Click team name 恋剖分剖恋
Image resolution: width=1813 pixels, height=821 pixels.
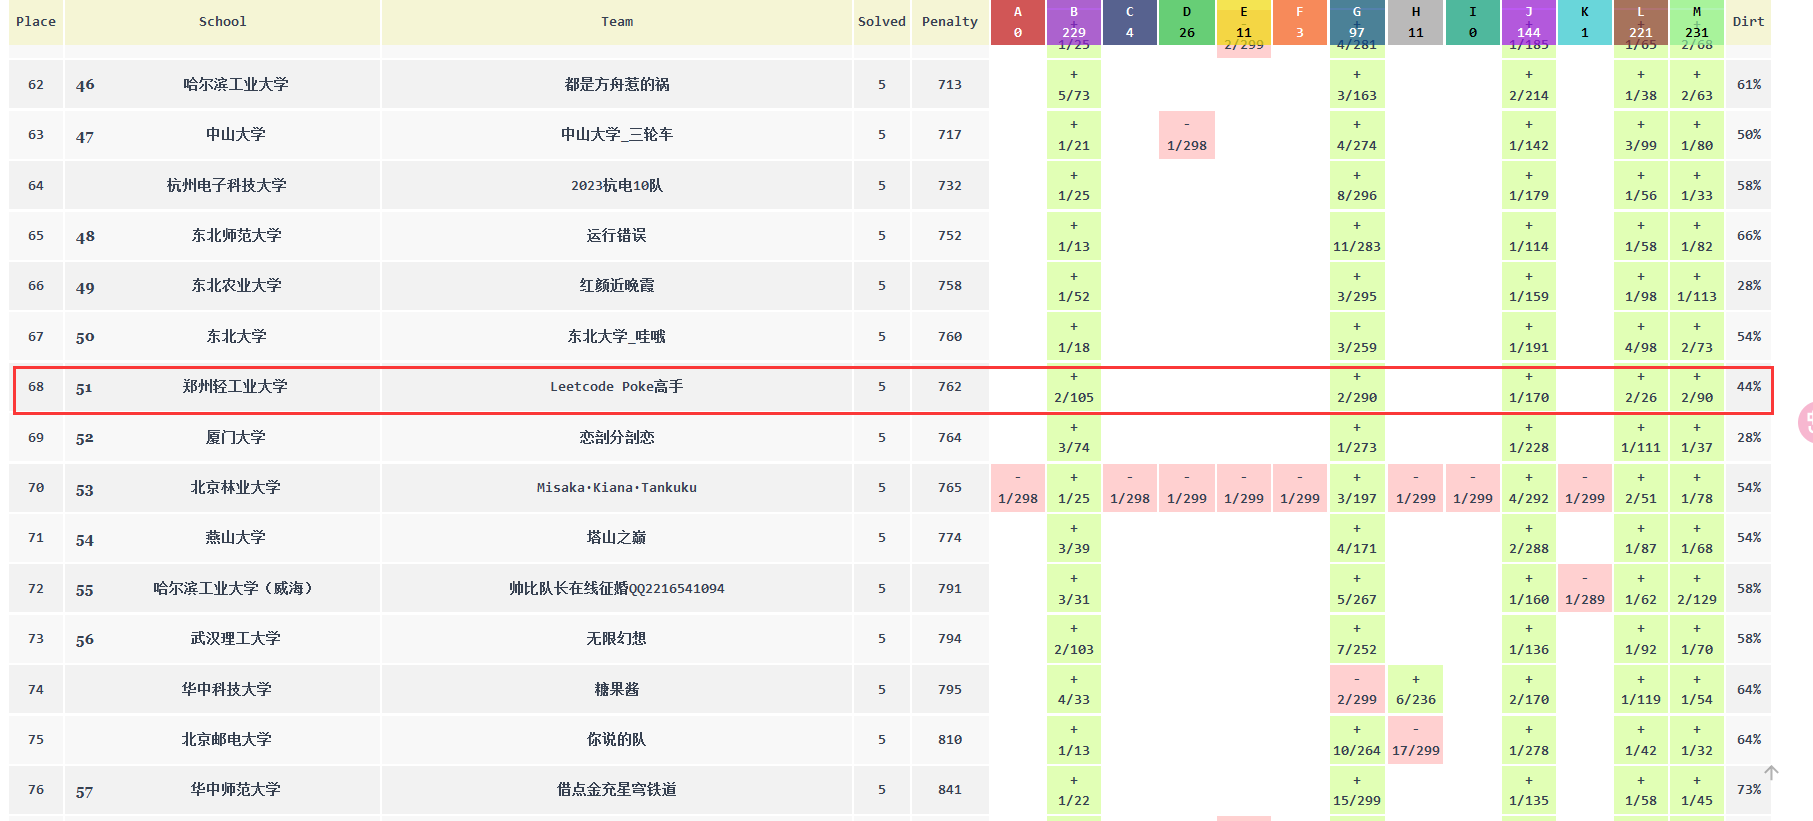coord(617,438)
